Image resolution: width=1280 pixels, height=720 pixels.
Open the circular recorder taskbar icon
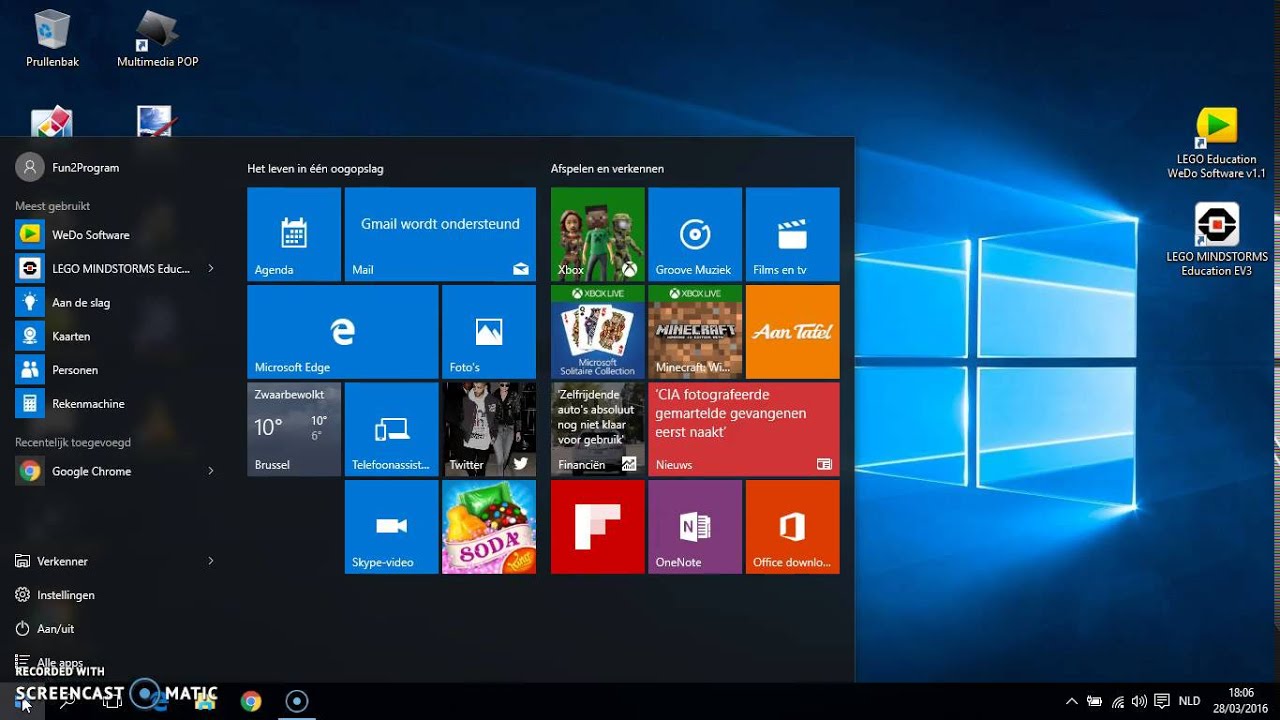297,701
